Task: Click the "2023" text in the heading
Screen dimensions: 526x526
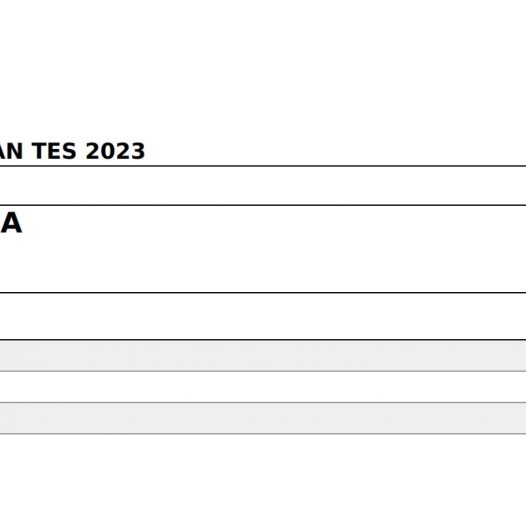Action: pos(115,151)
